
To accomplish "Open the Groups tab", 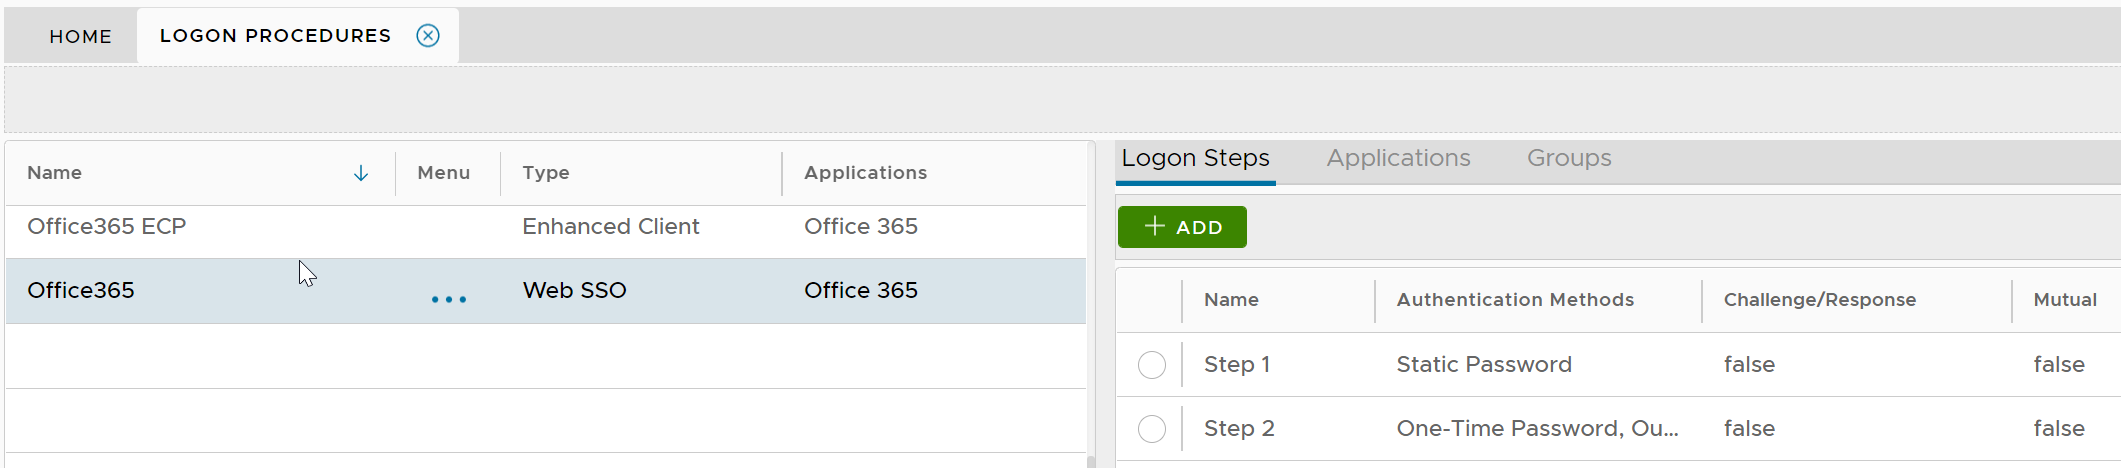I will coord(1568,158).
